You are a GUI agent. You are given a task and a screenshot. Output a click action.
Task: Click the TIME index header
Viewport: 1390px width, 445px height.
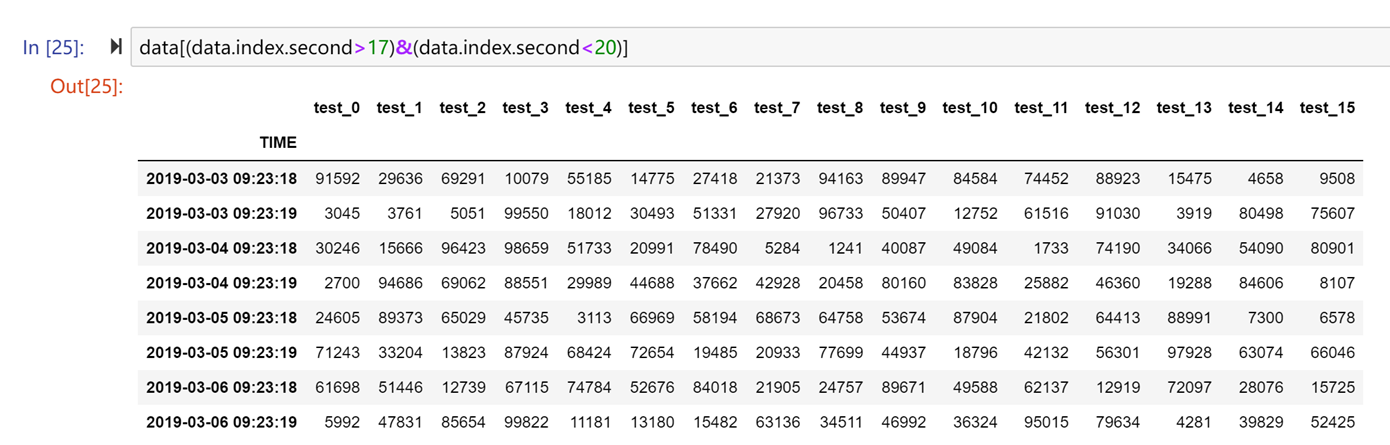click(278, 143)
